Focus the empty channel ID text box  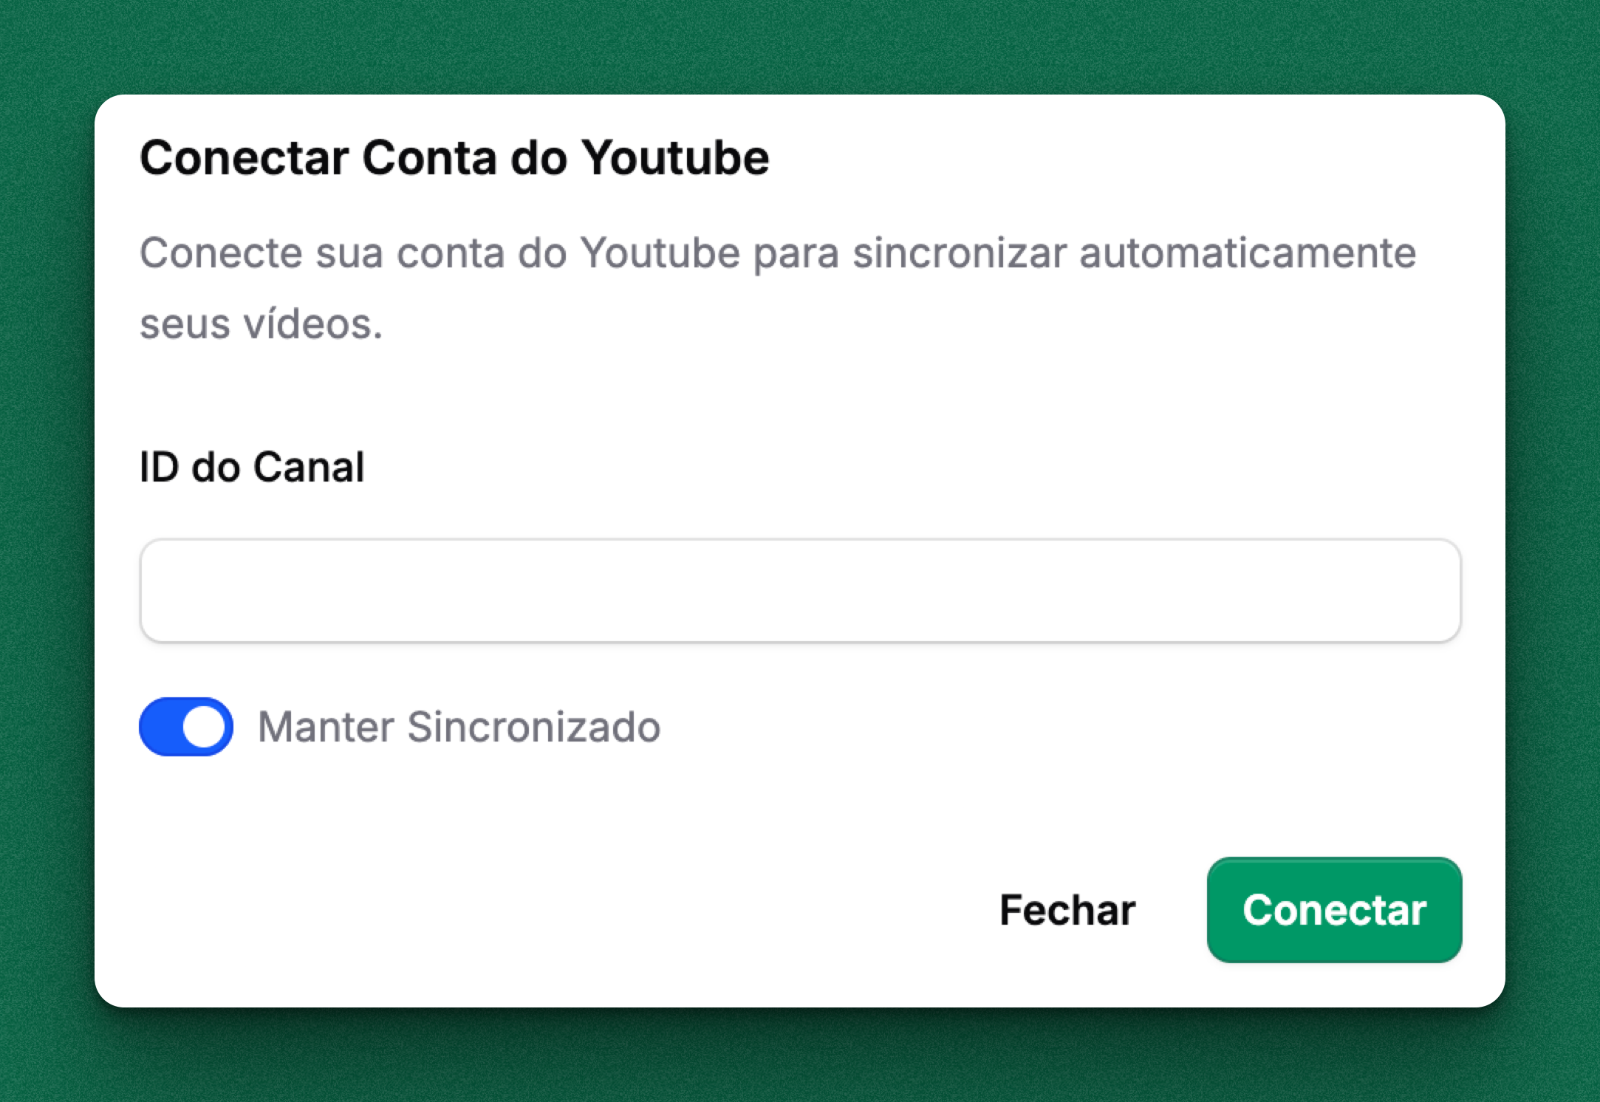[x=800, y=591]
